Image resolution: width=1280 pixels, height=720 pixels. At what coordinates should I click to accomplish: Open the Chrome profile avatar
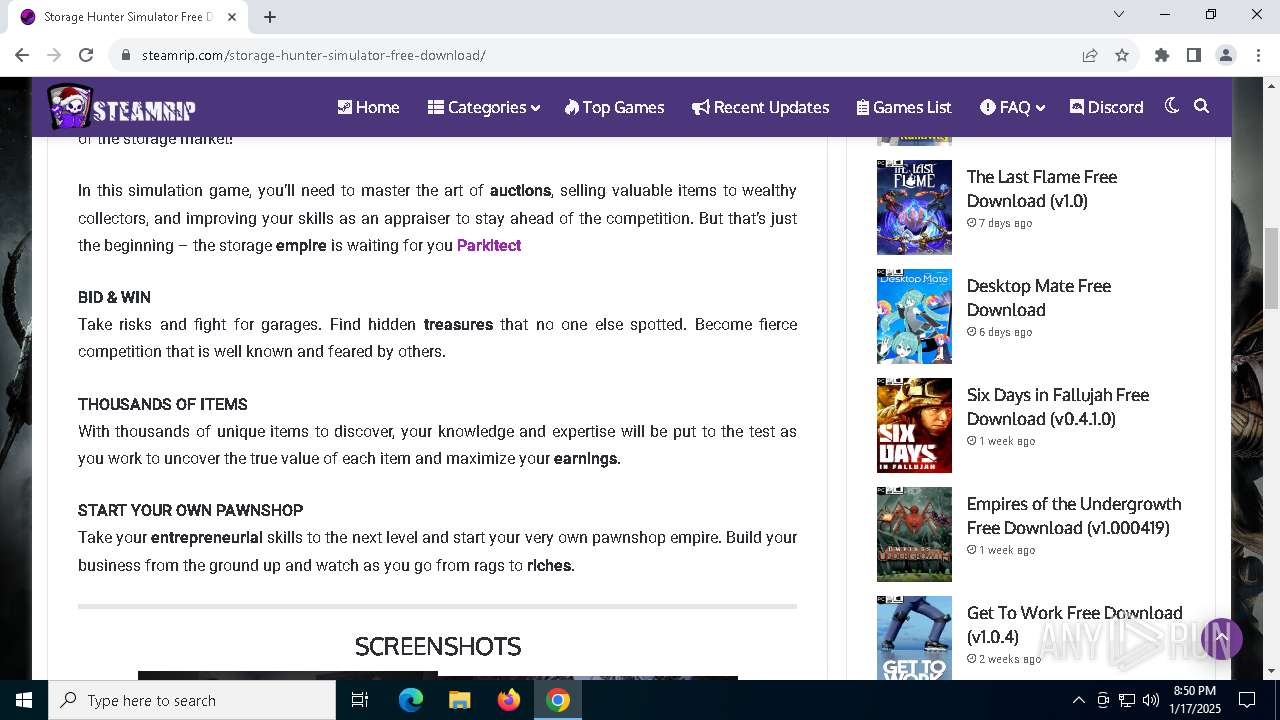point(1226,55)
